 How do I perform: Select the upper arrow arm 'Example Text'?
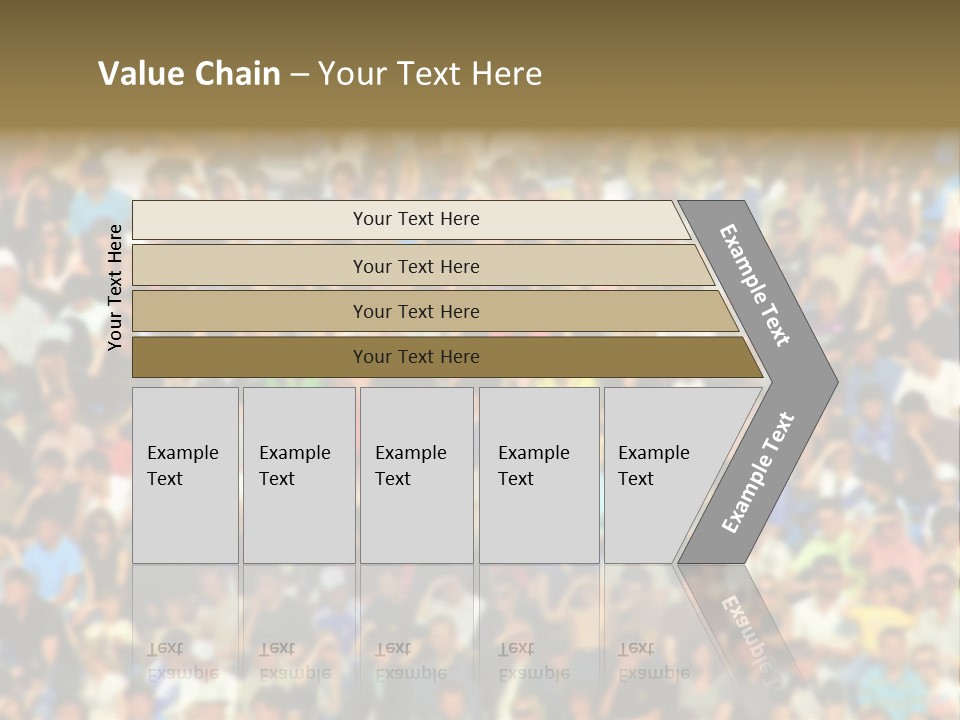[x=757, y=285]
